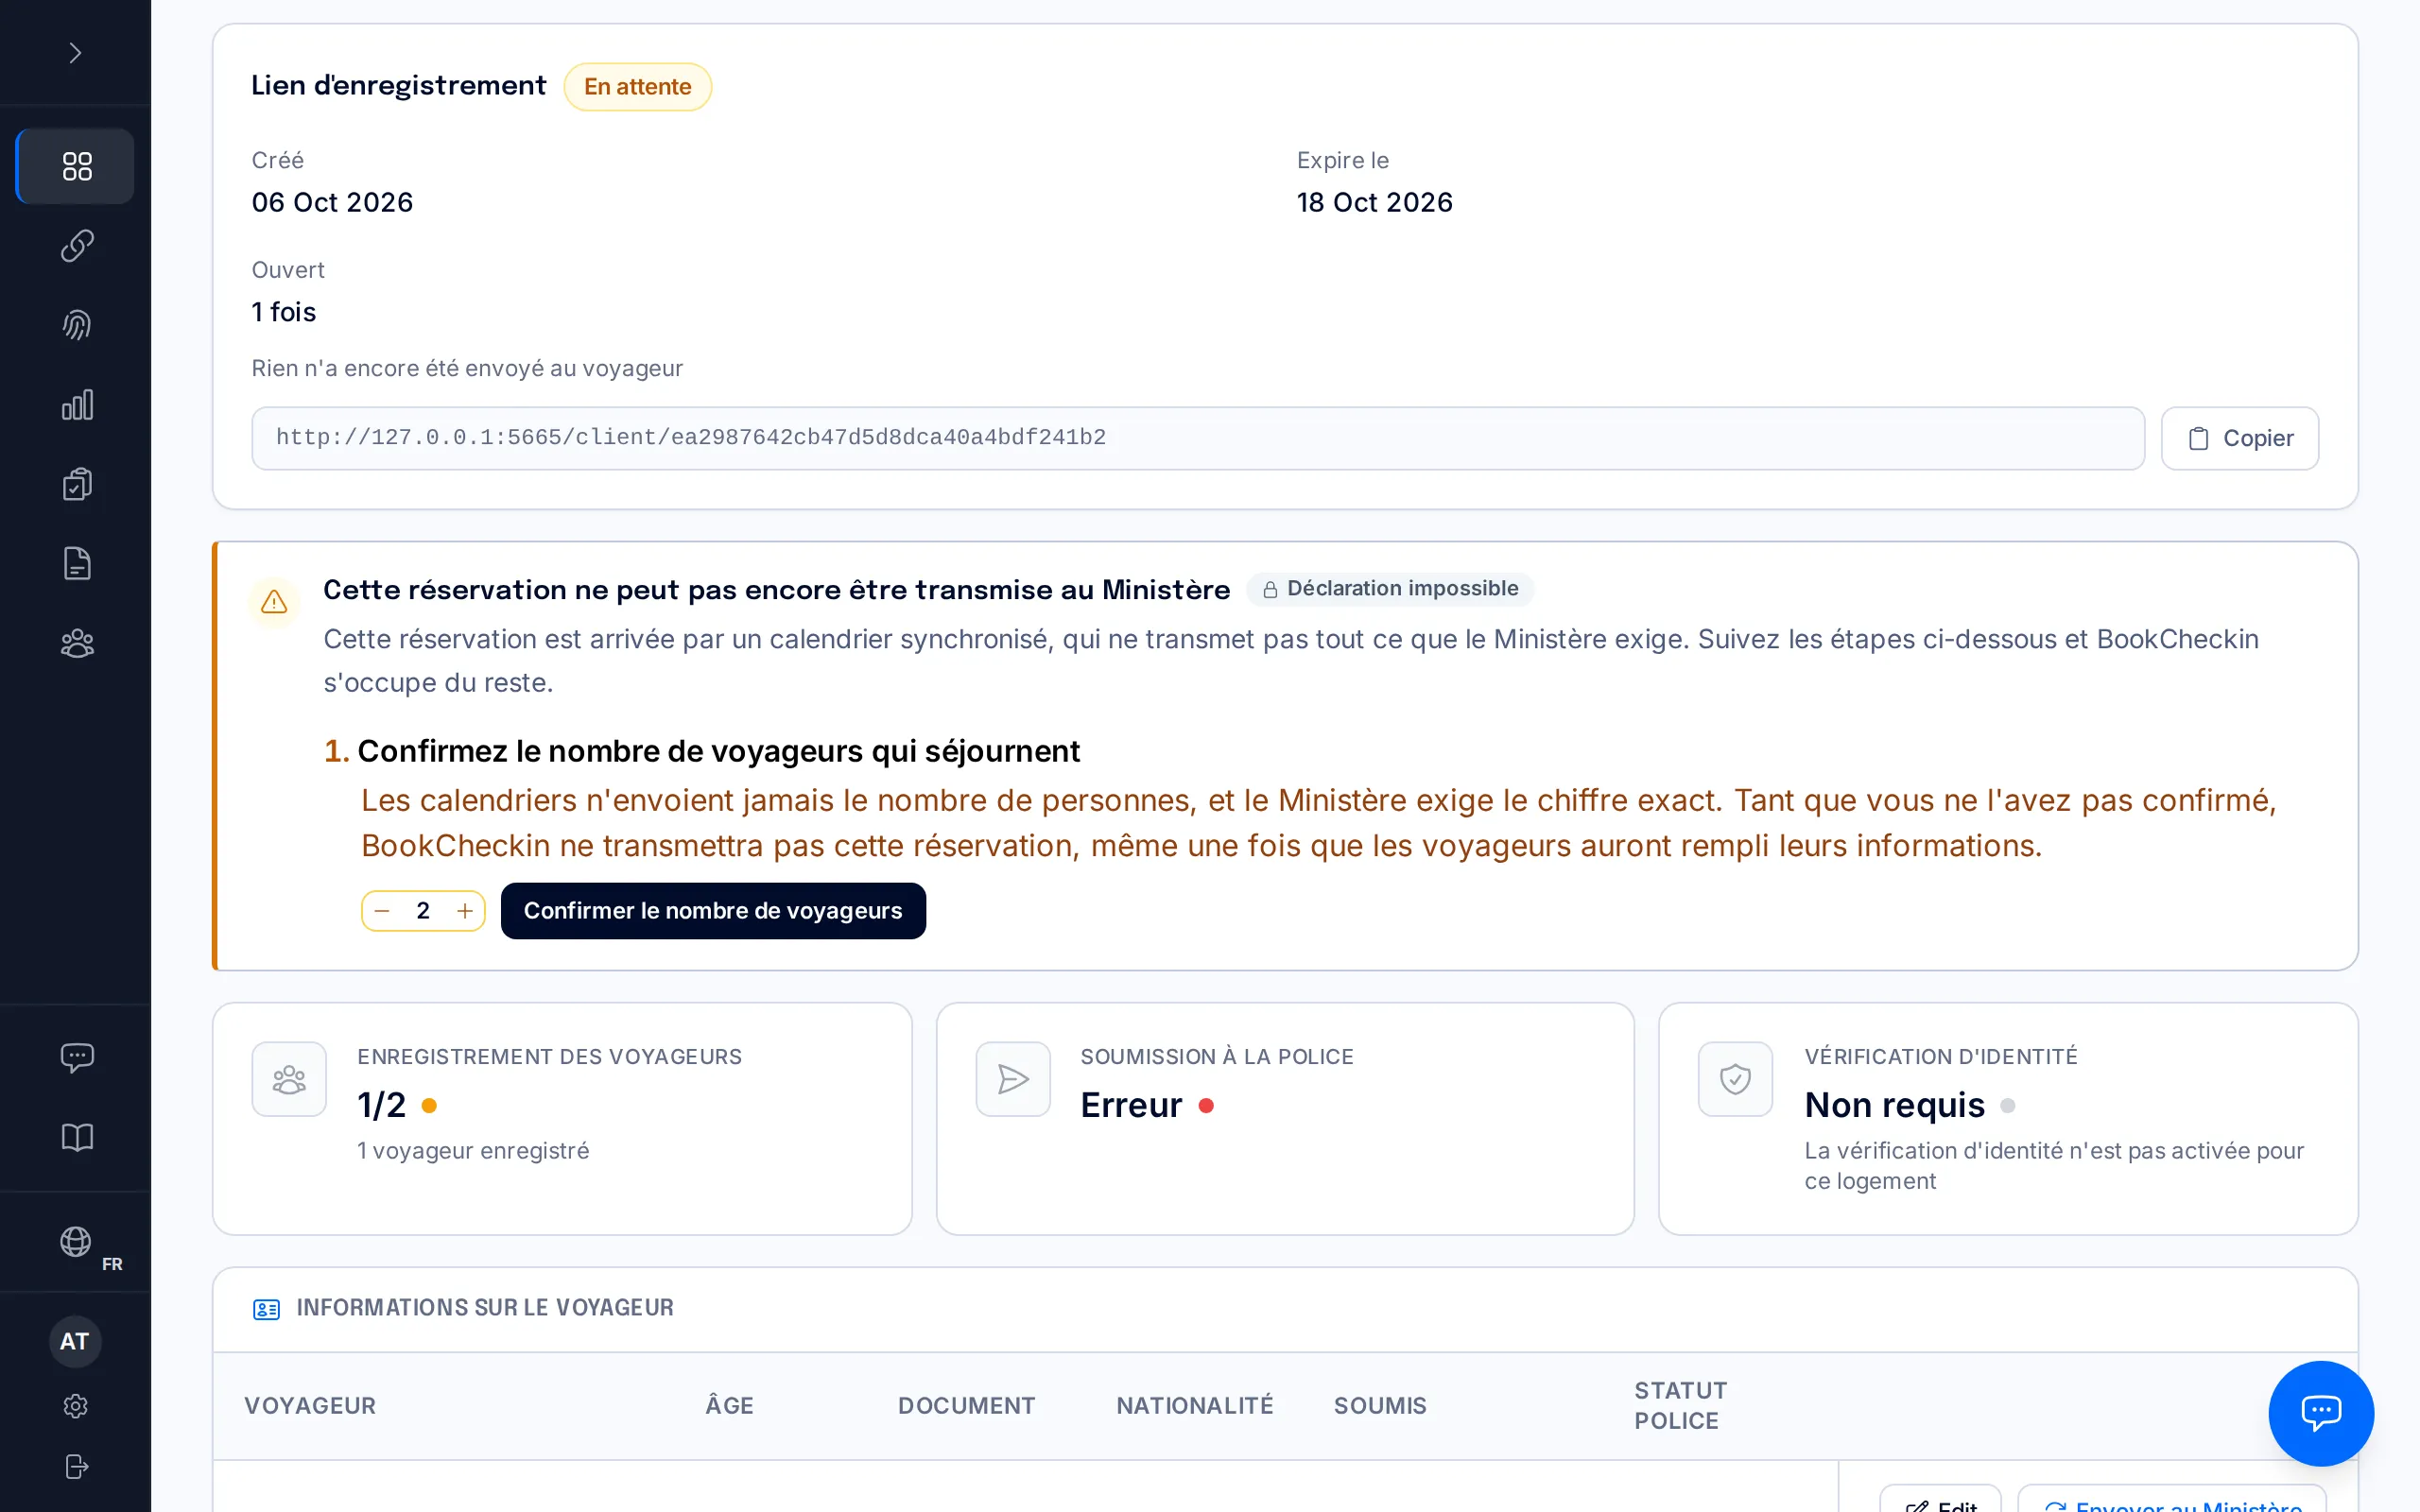Click the identity verification shield icon
Viewport: 2420px width, 1512px height.
[x=1735, y=1080]
